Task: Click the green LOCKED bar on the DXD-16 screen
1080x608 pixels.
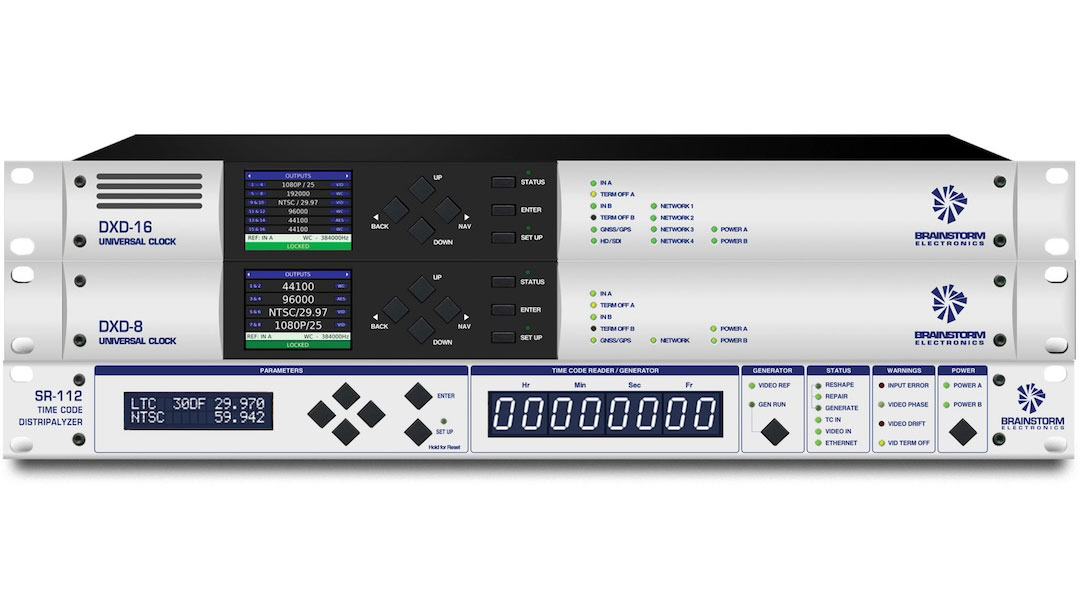Action: pos(298,246)
